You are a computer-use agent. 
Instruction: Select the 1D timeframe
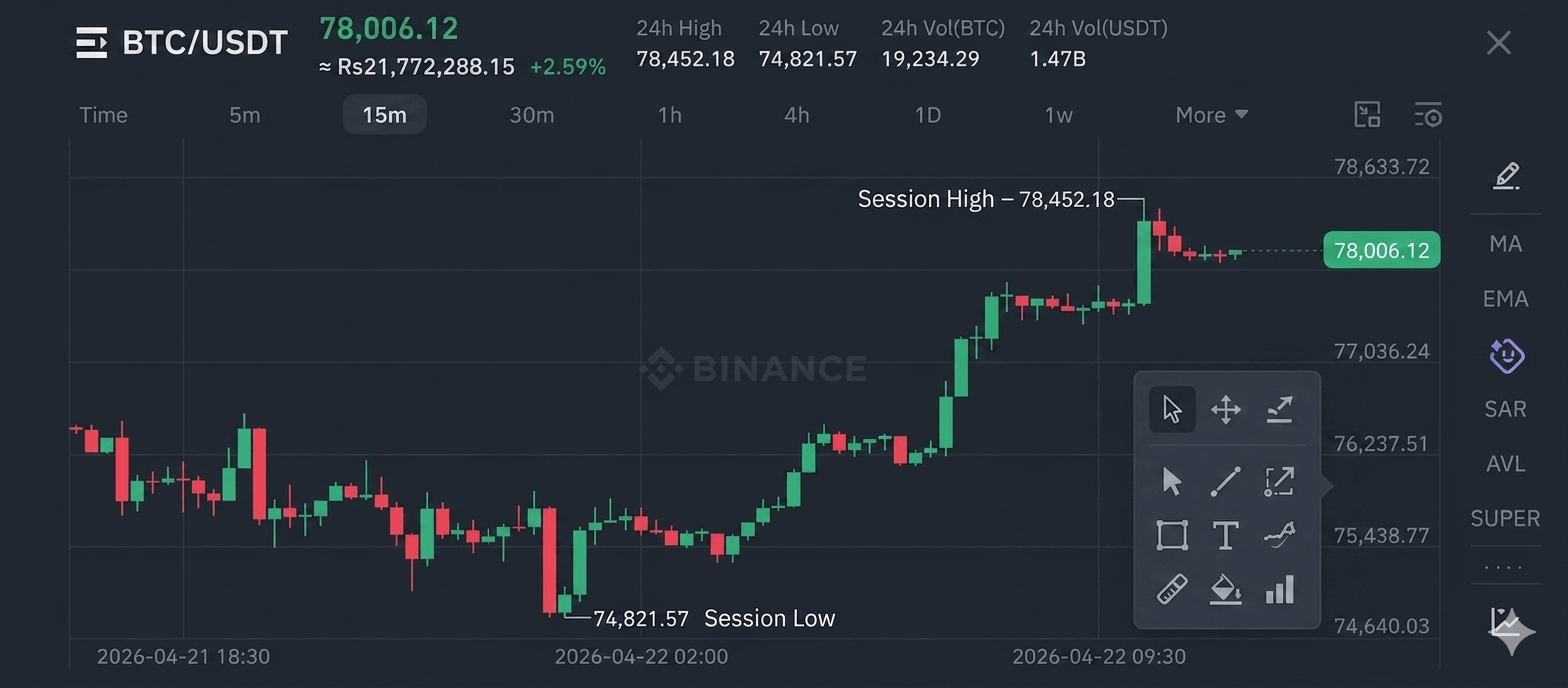[x=928, y=115]
